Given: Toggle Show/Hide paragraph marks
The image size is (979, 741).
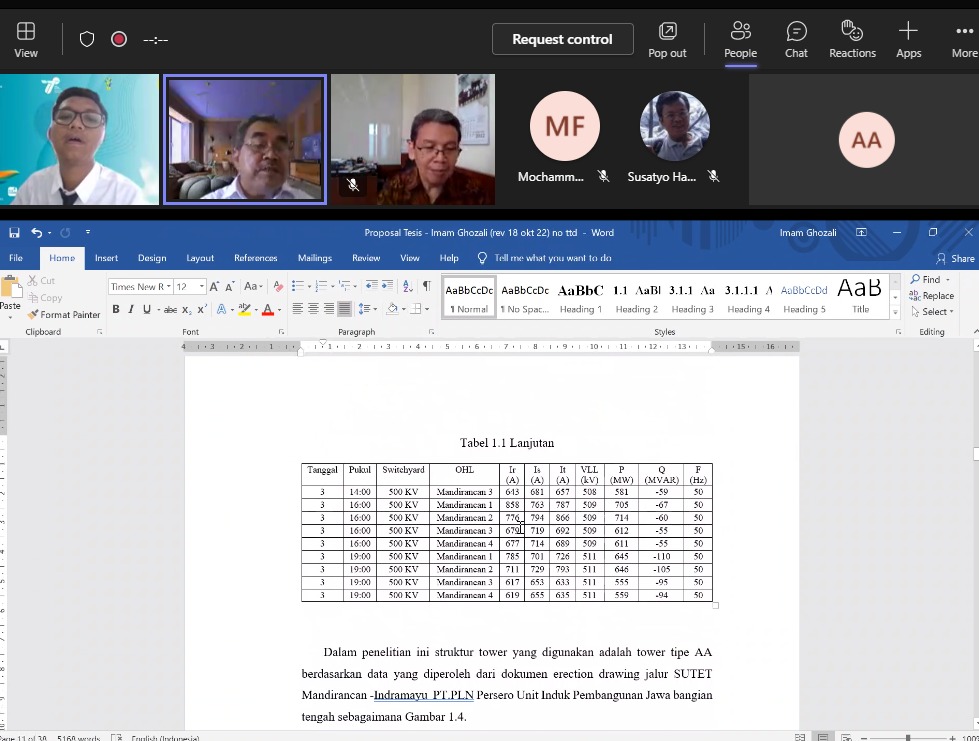Looking at the screenshot, I should point(426,287).
